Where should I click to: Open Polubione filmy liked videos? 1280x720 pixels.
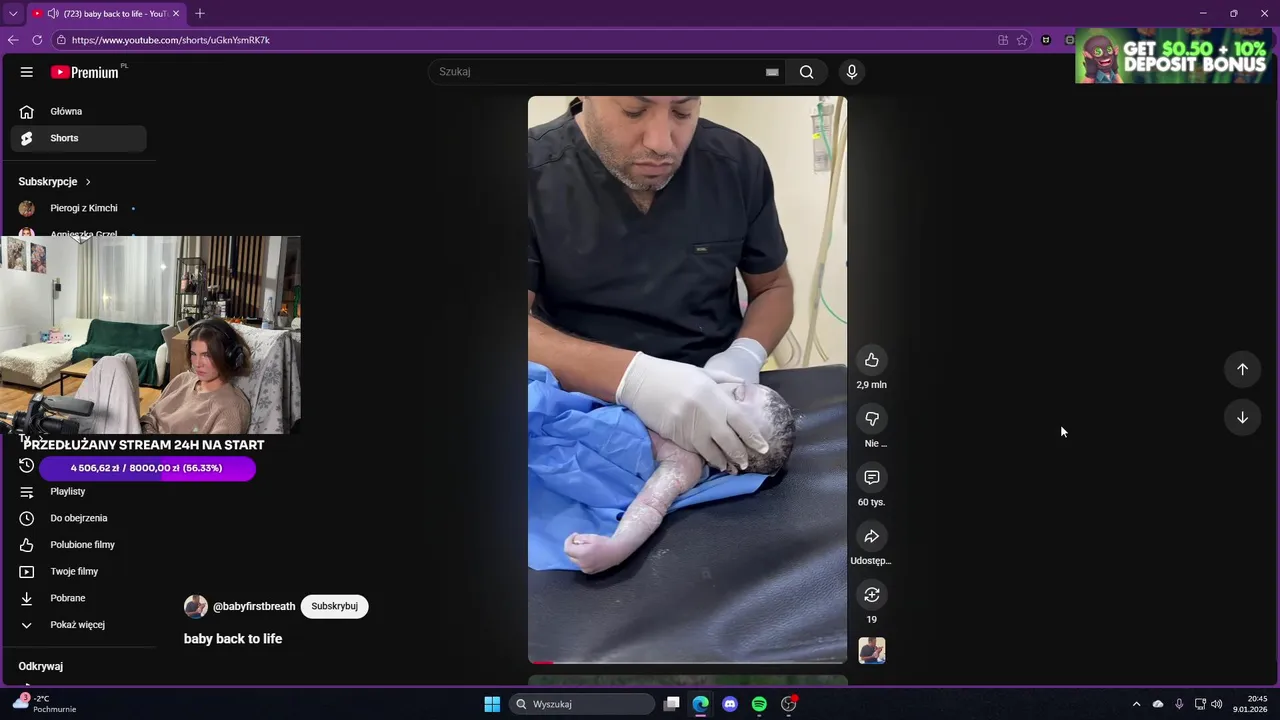[x=78, y=545]
